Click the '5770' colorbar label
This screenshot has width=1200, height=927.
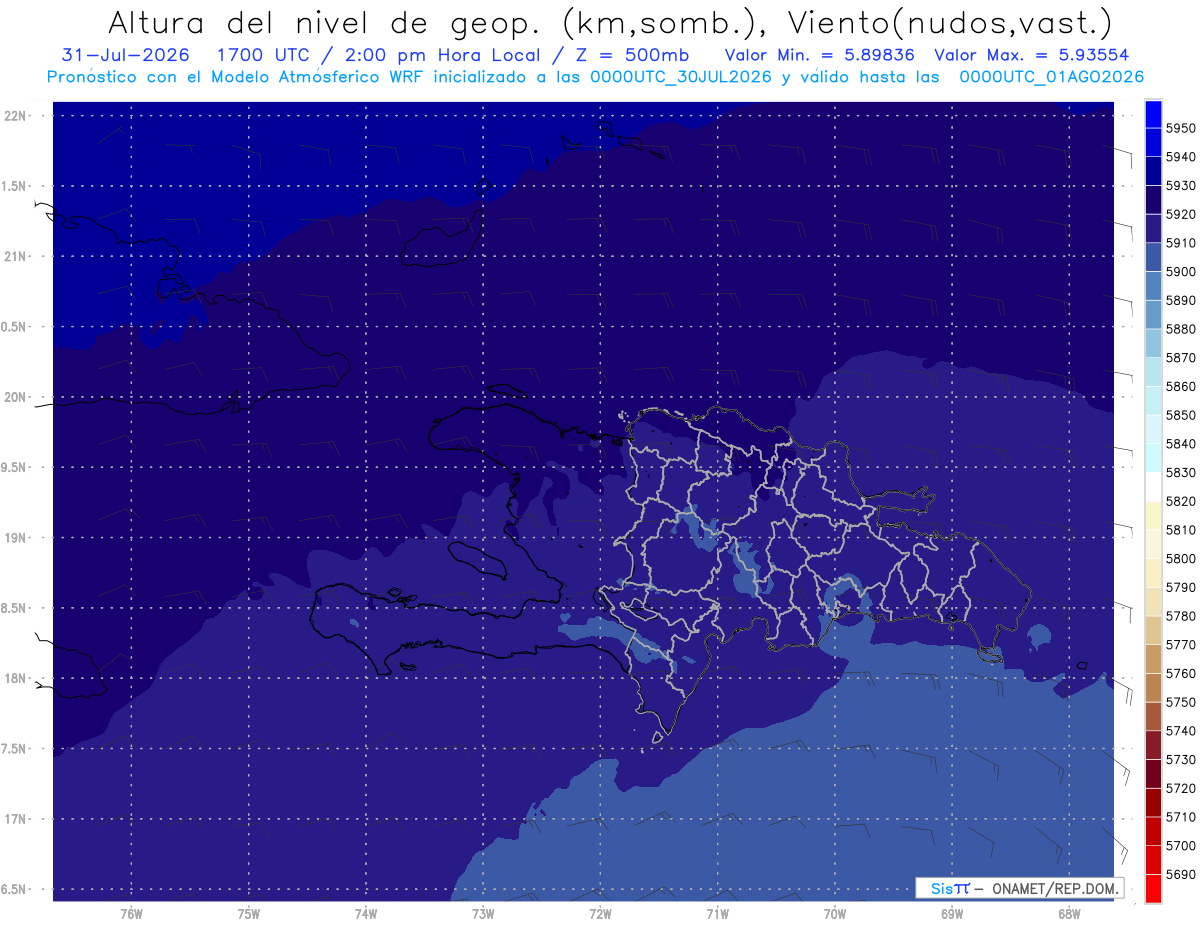[1181, 645]
